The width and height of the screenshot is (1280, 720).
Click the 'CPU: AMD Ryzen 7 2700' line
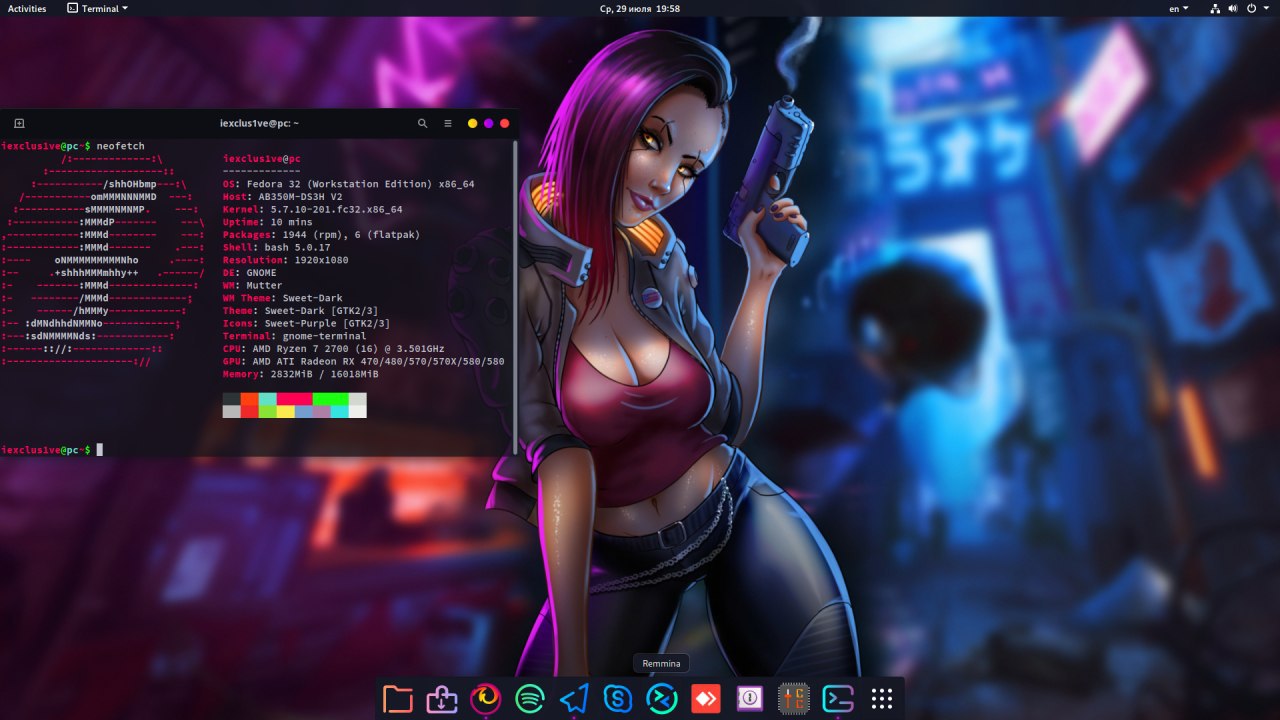tap(333, 349)
